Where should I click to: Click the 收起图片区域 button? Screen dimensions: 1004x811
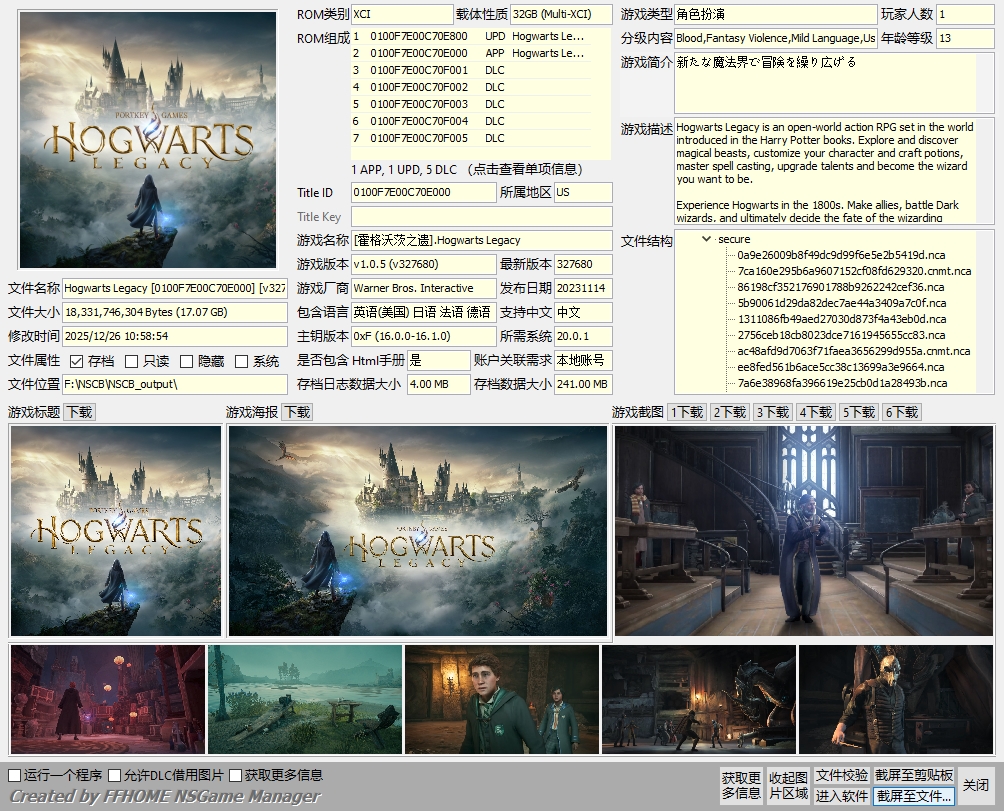click(x=788, y=785)
